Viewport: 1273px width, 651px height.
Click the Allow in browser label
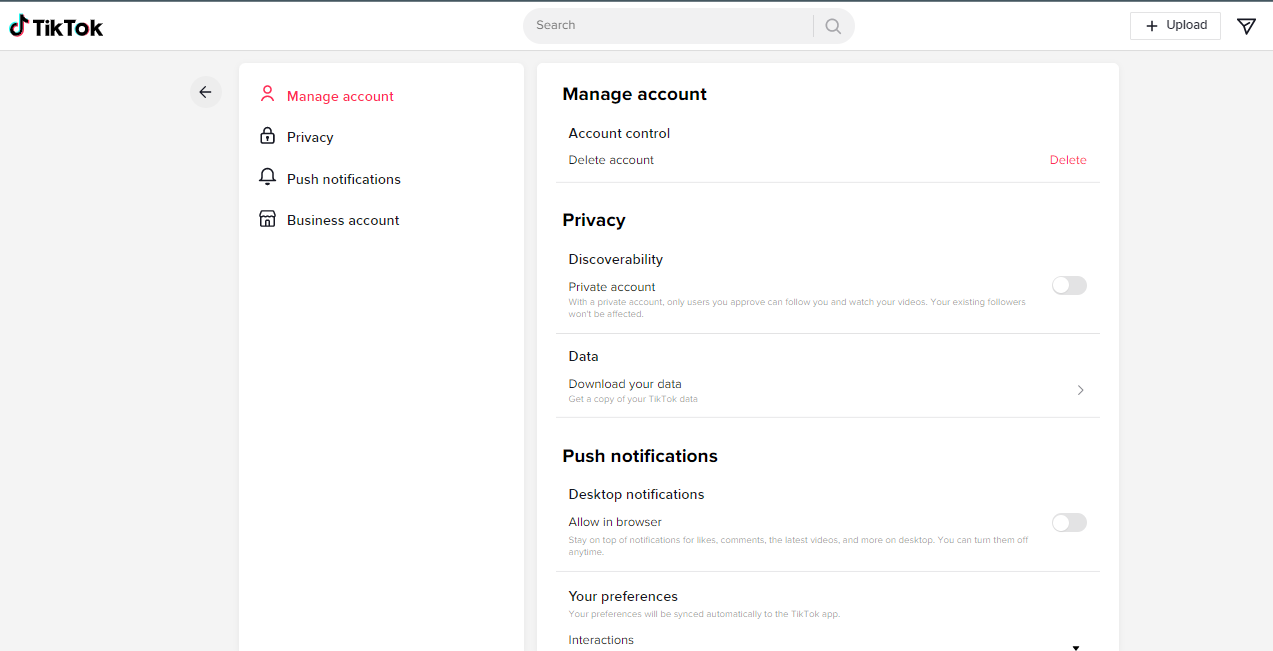point(615,522)
